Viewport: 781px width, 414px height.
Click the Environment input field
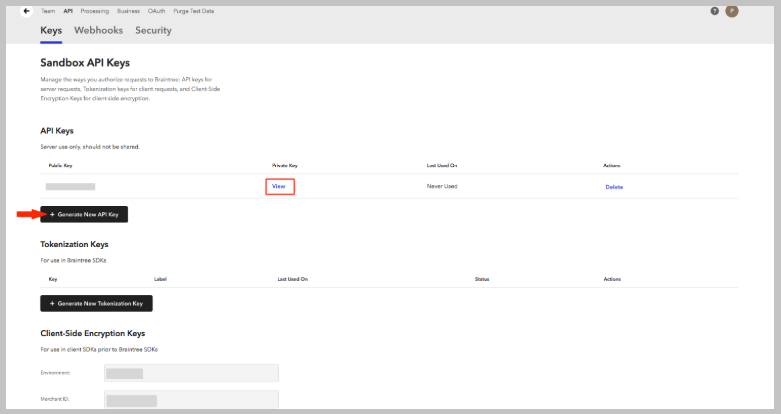191,373
